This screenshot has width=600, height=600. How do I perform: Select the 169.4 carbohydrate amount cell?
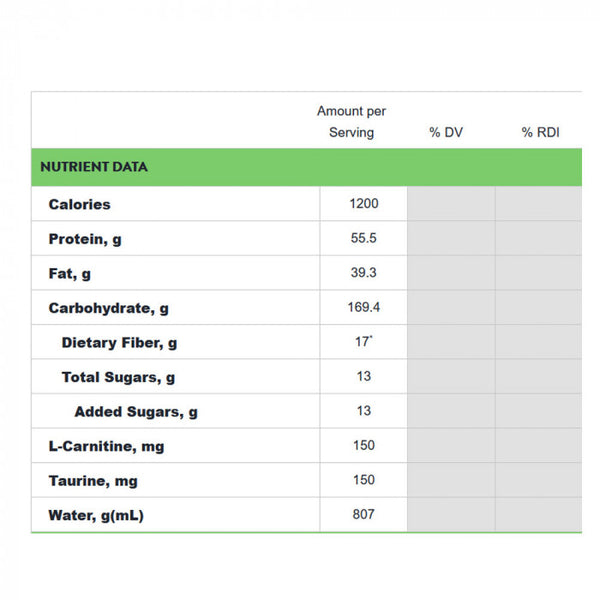coord(363,307)
